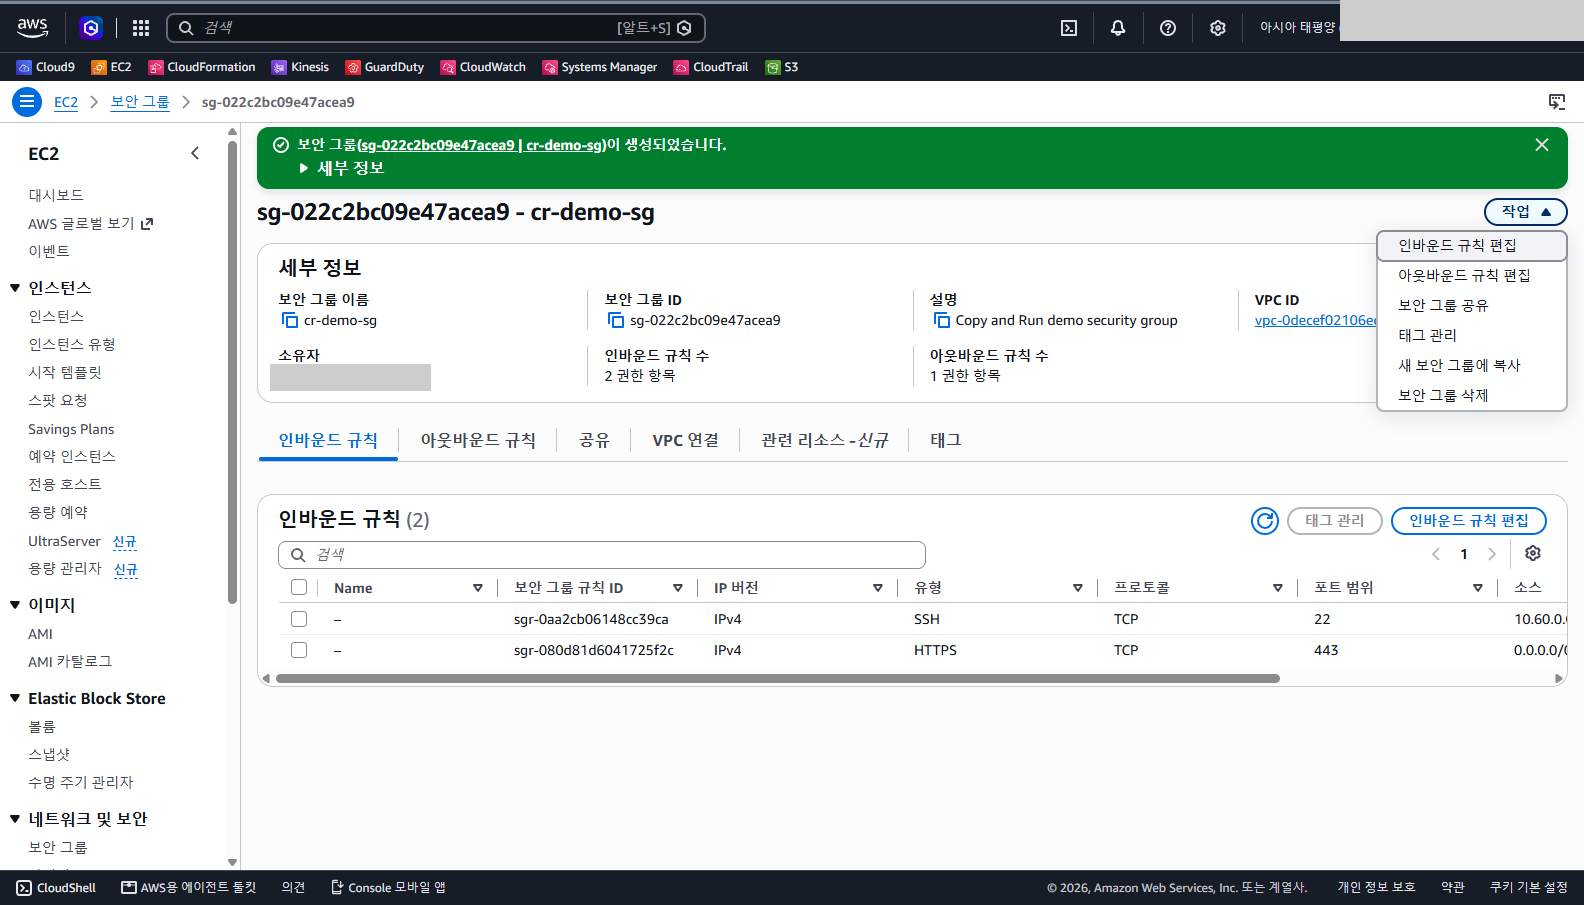Dismiss the green success banner
Image resolution: width=1584 pixels, height=905 pixels.
tap(1542, 145)
